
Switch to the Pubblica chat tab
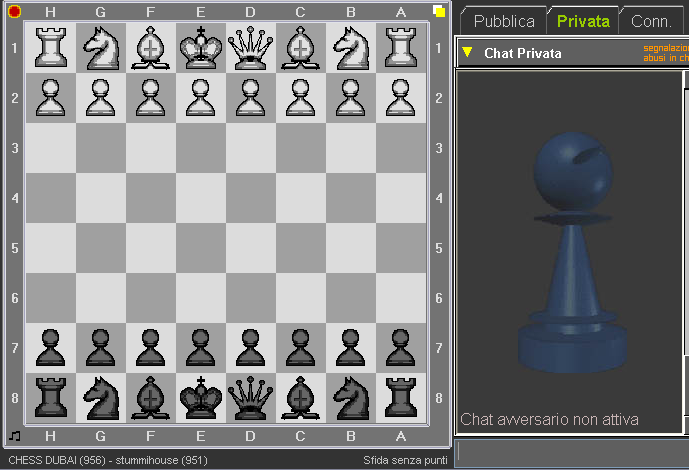[504, 21]
